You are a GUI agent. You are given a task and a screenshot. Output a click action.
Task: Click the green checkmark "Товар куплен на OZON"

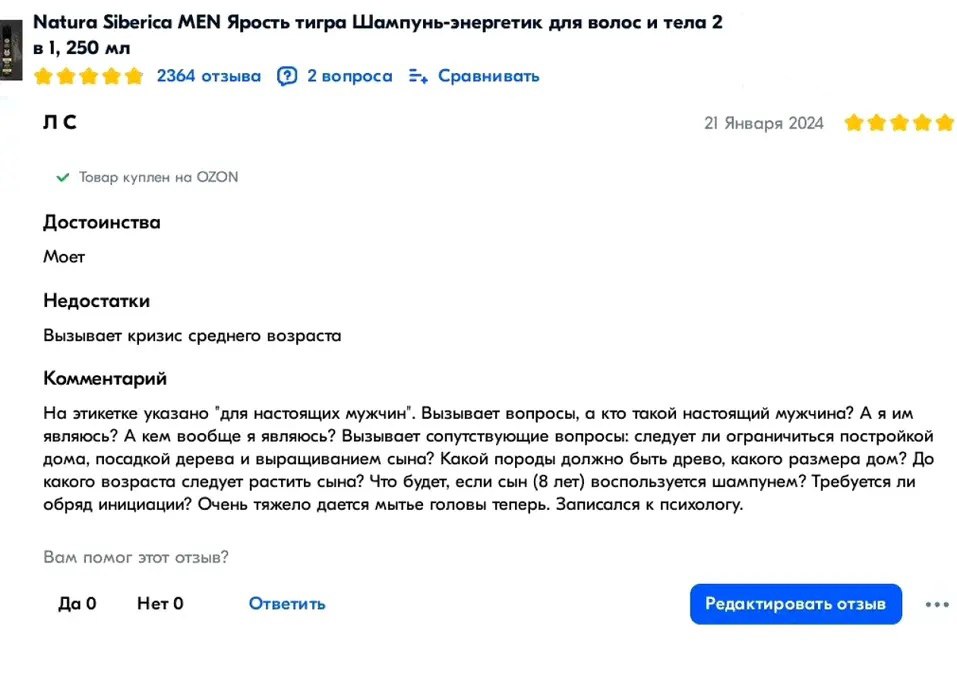pyautogui.click(x=62, y=177)
